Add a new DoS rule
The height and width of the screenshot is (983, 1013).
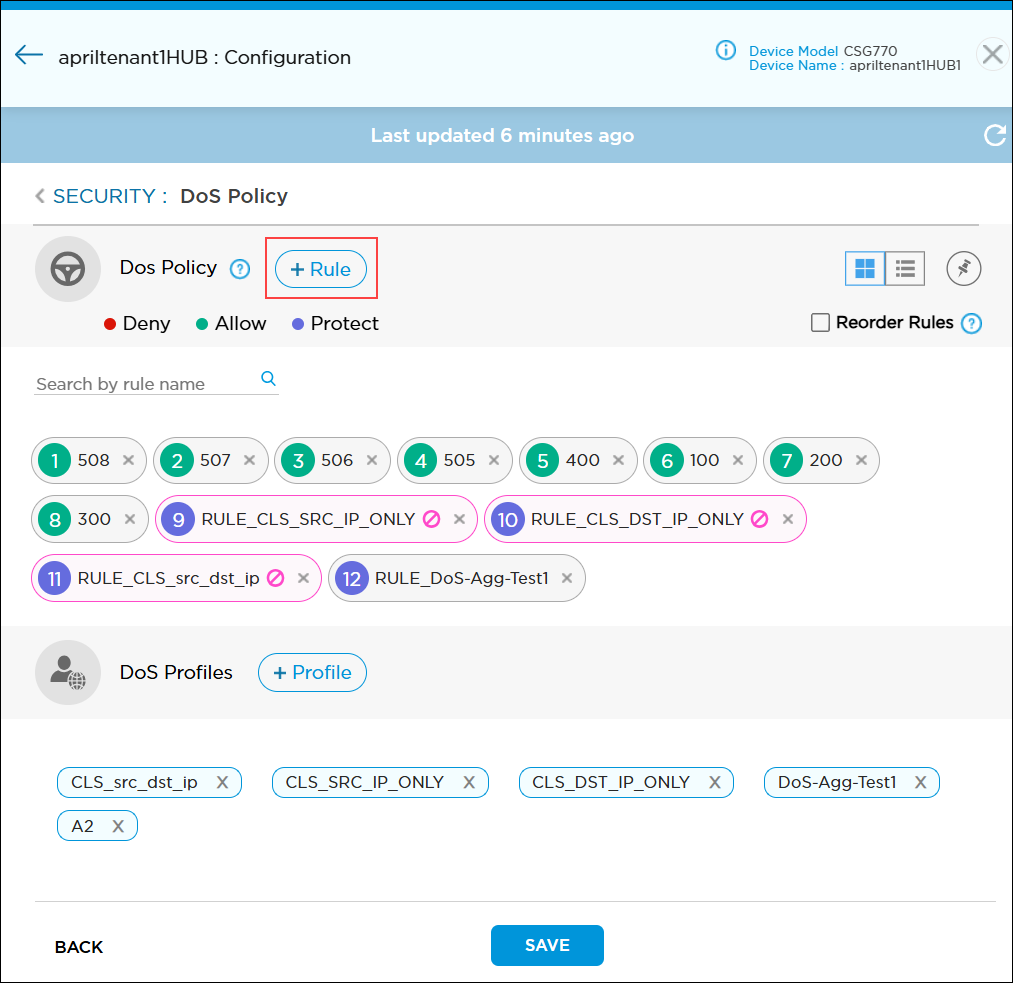321,270
